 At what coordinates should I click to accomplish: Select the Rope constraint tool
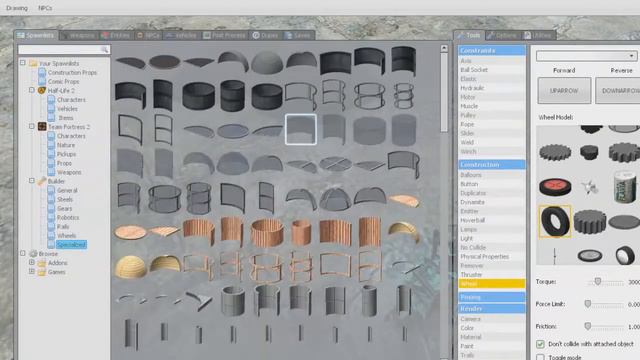[492, 124]
